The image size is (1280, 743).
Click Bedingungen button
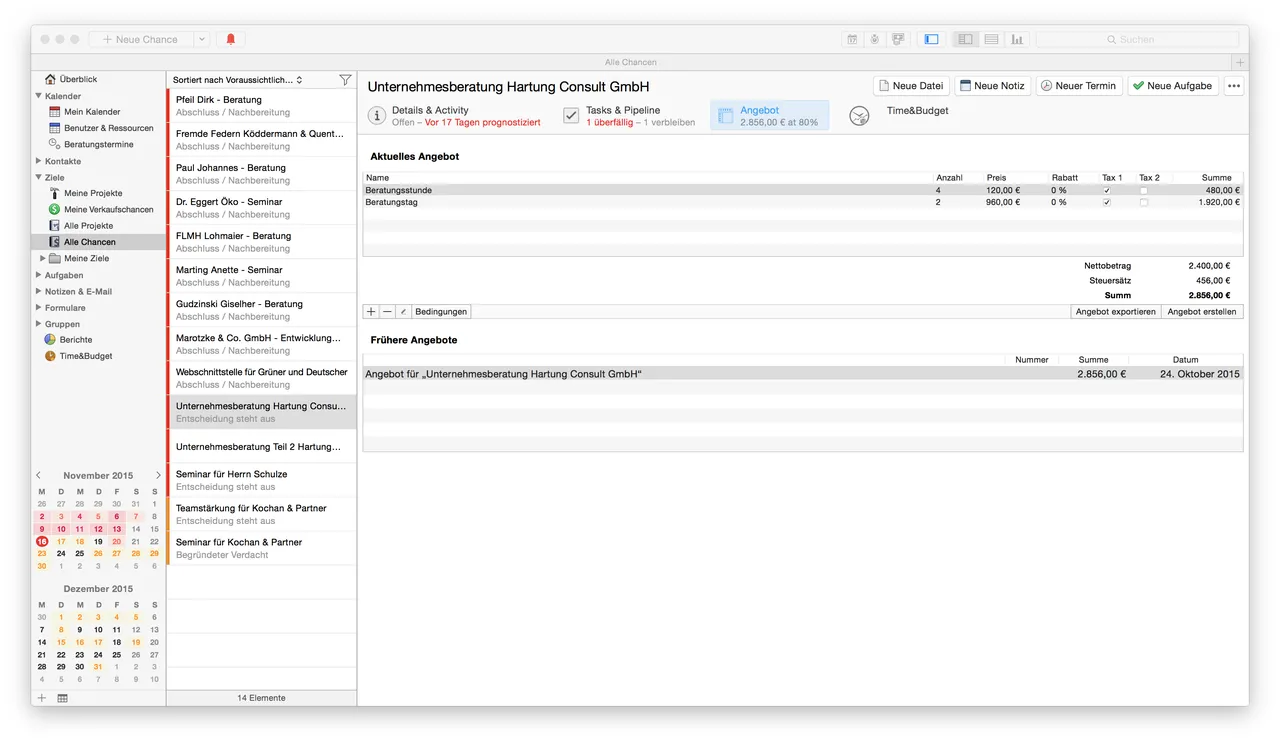pos(441,312)
